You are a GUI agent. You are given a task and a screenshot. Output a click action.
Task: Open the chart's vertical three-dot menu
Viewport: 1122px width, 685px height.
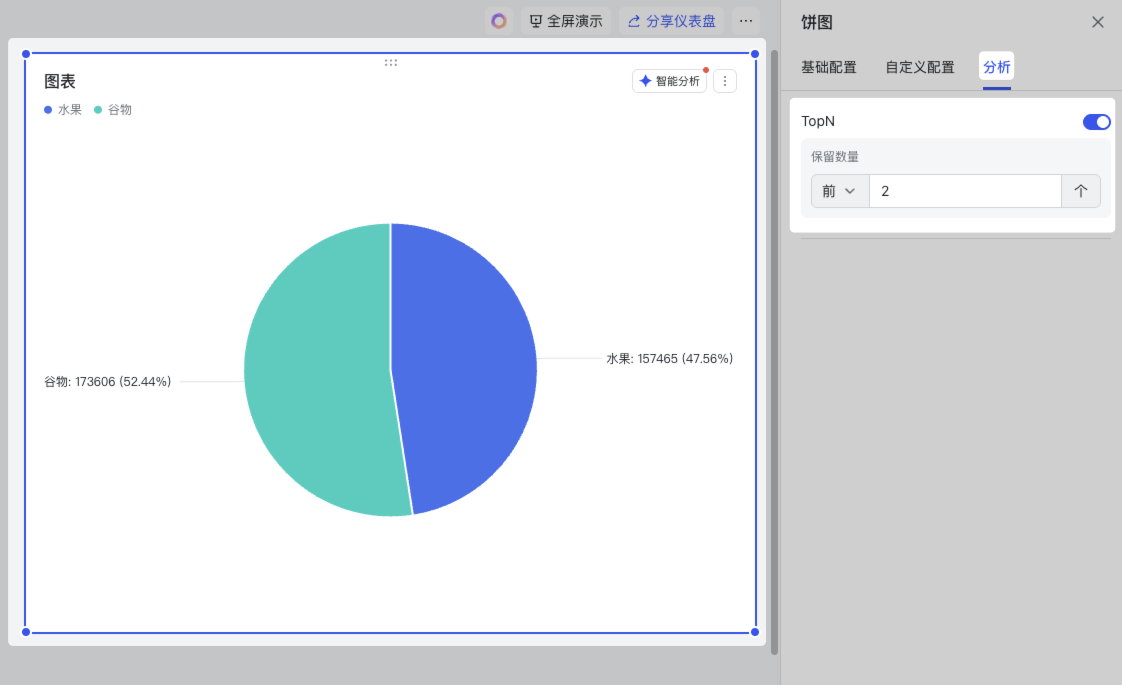[725, 81]
